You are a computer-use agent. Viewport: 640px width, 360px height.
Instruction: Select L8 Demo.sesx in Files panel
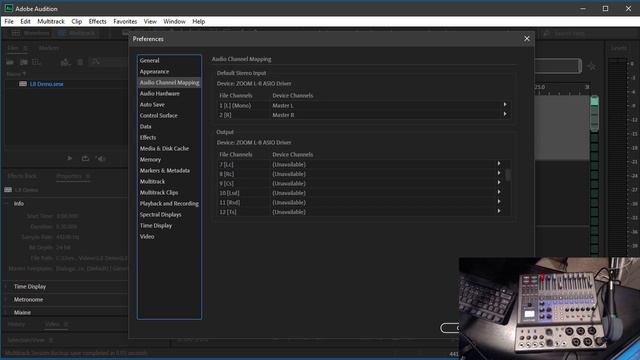[47, 84]
